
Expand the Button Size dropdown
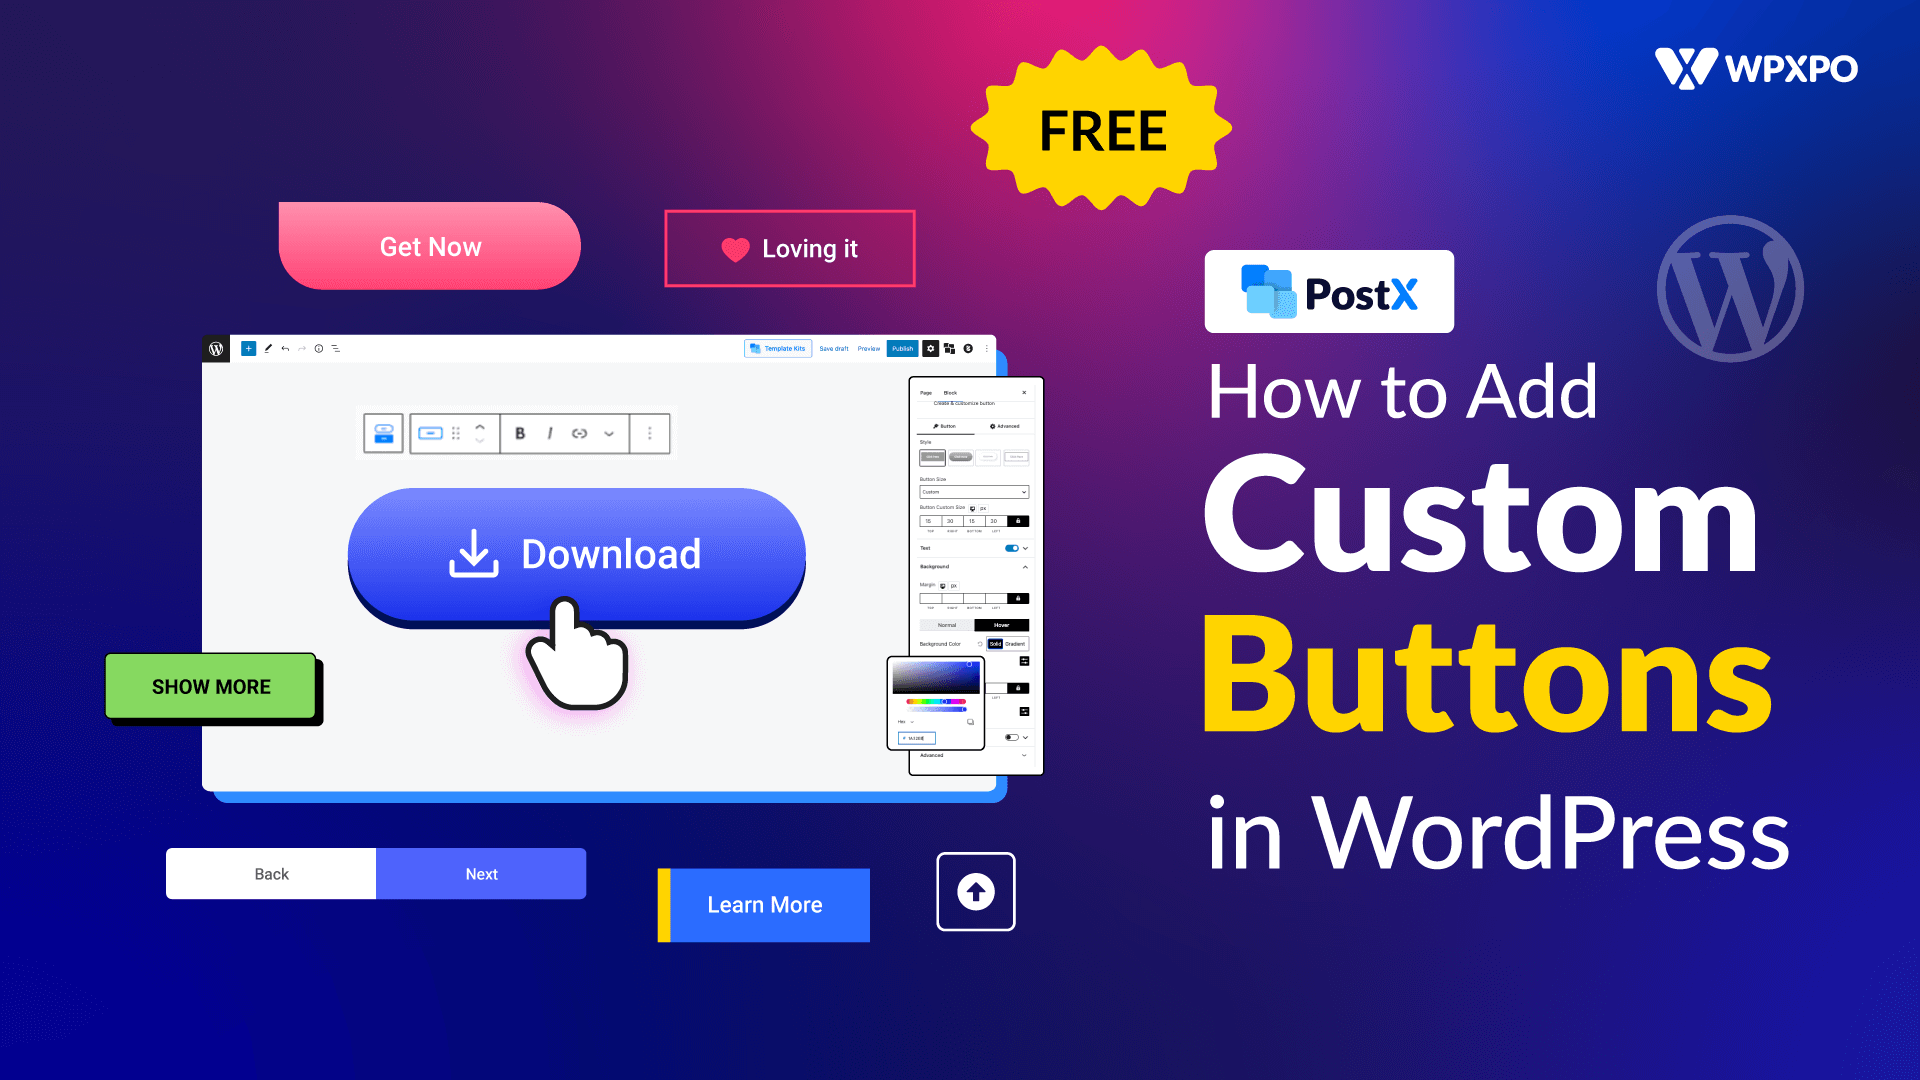971,493
